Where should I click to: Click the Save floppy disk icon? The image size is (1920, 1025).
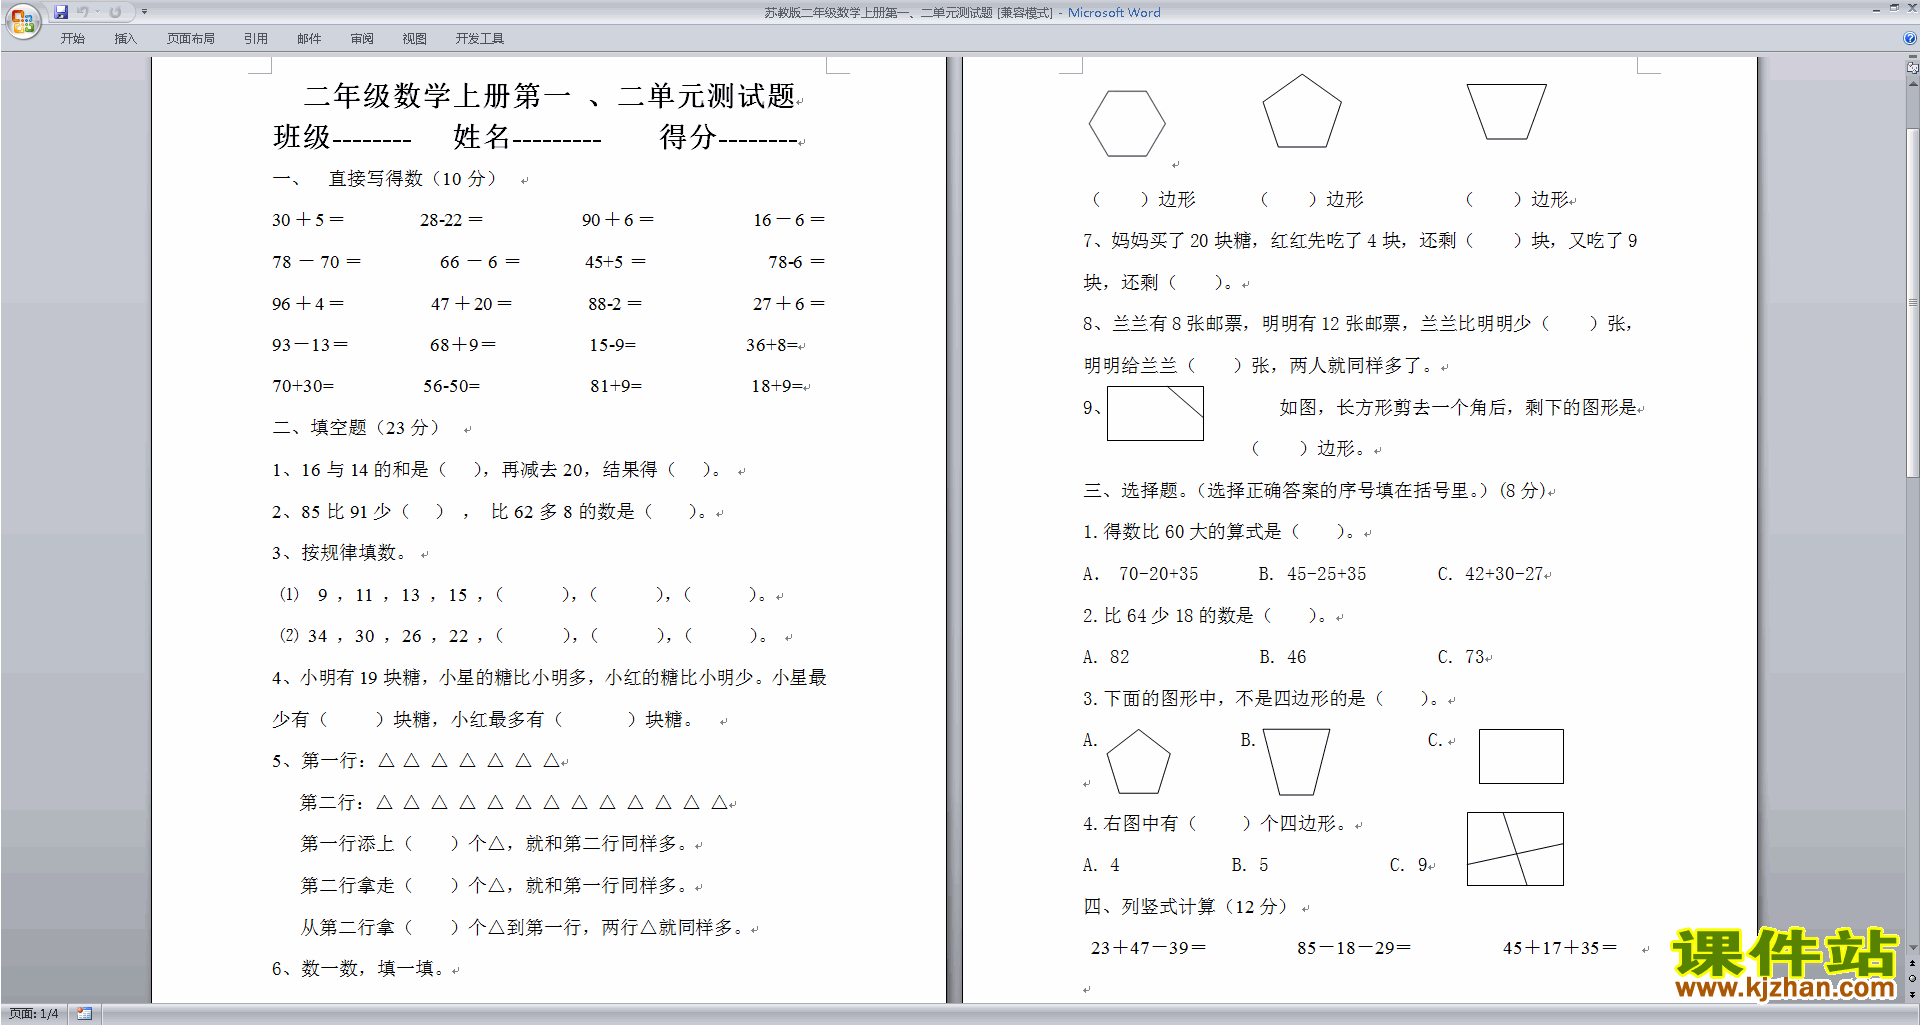tap(61, 12)
